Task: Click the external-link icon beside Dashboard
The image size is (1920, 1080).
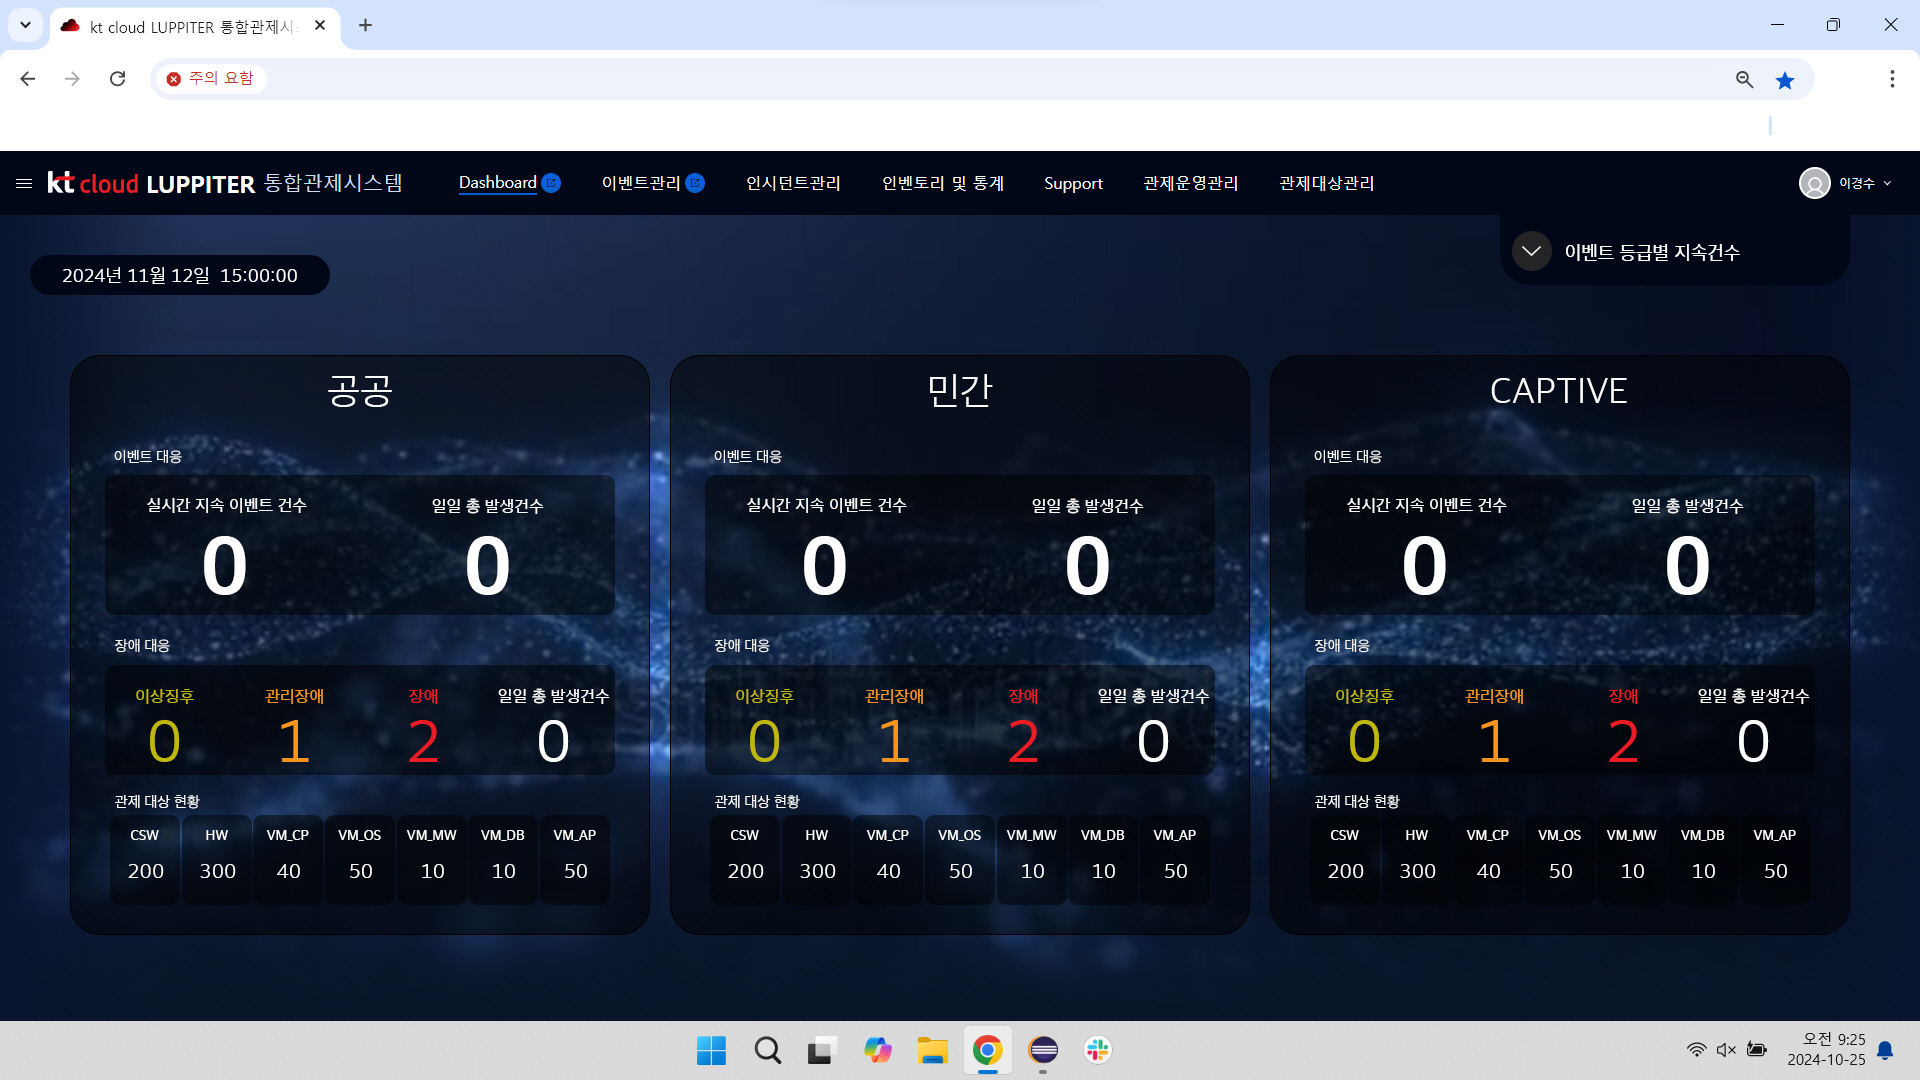Action: 551,183
